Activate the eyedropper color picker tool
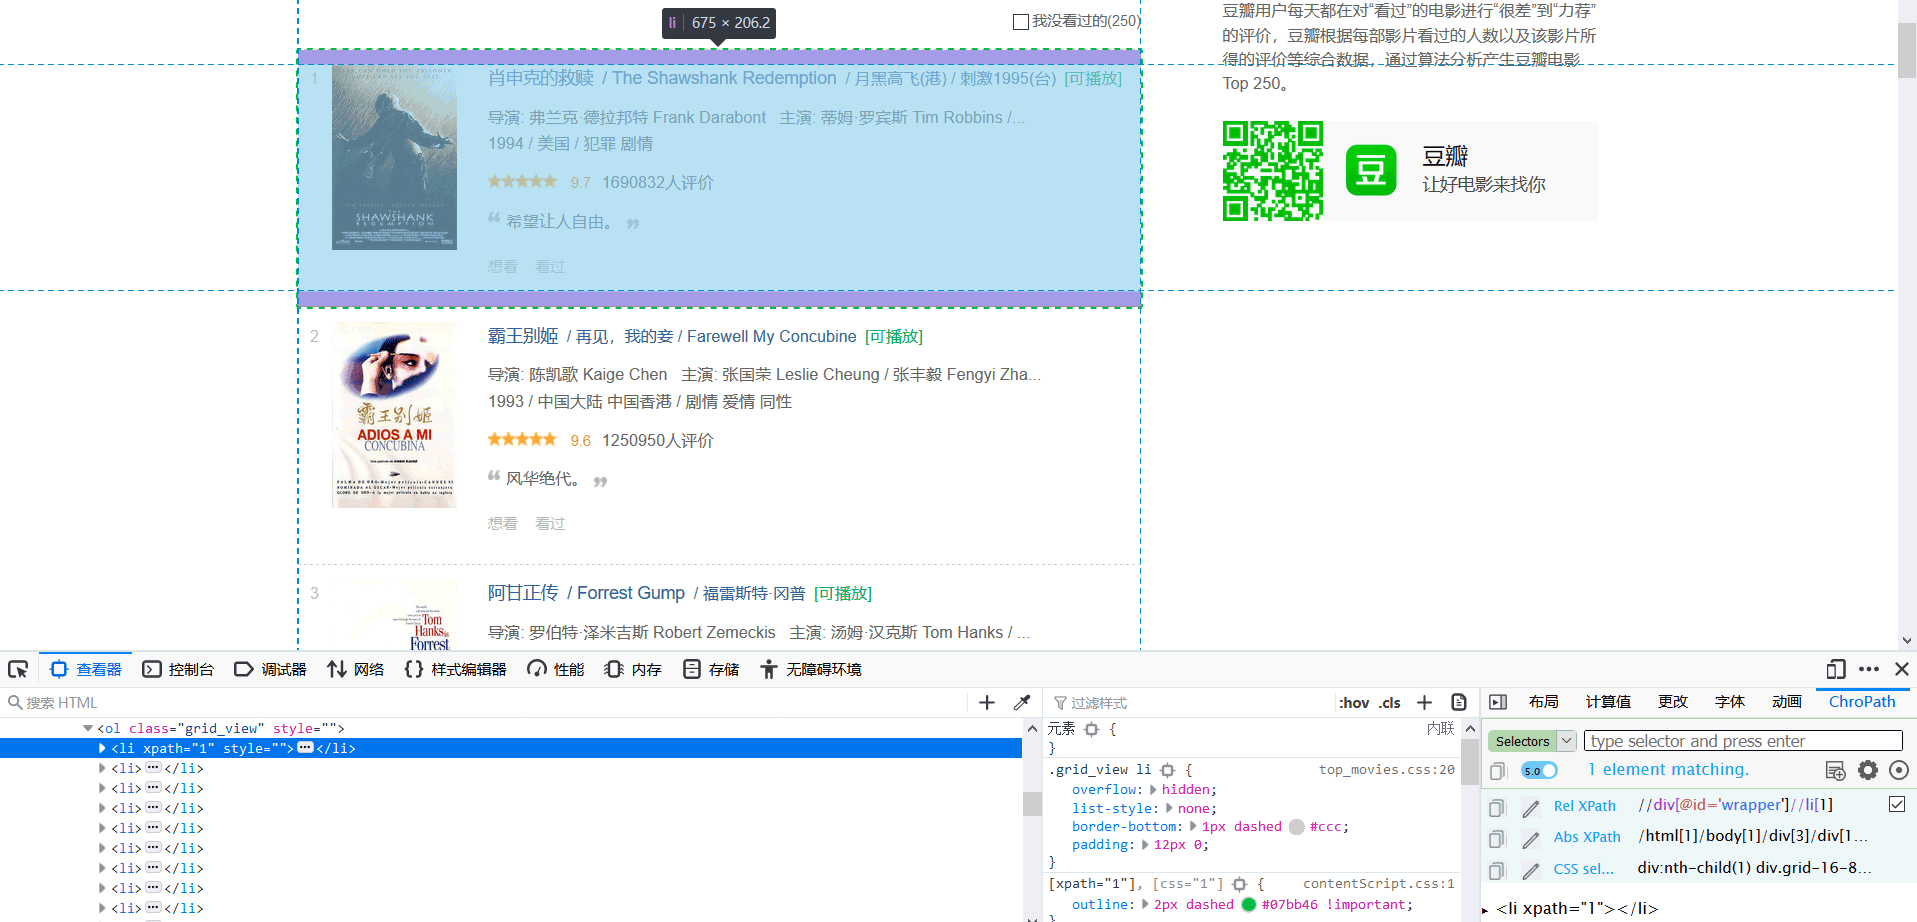This screenshot has width=1917, height=922. (x=1022, y=702)
